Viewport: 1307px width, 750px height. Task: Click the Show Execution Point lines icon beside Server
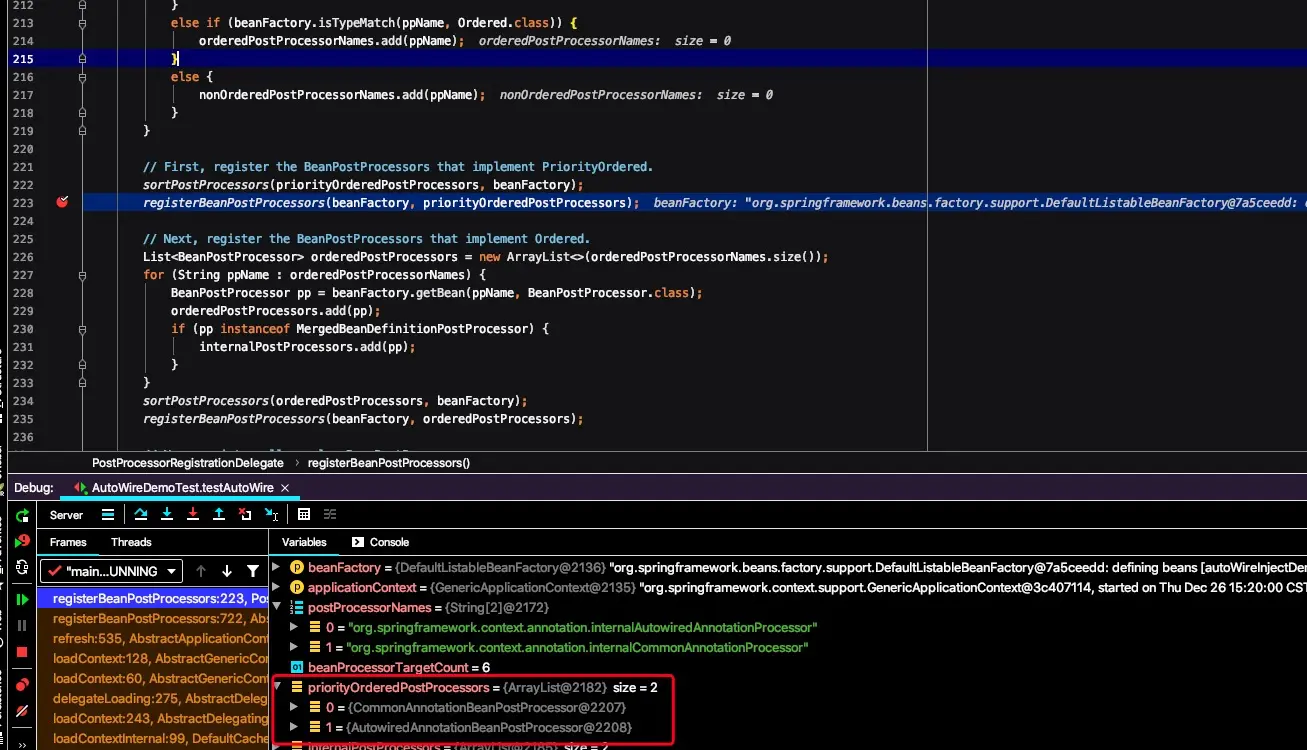pos(108,514)
